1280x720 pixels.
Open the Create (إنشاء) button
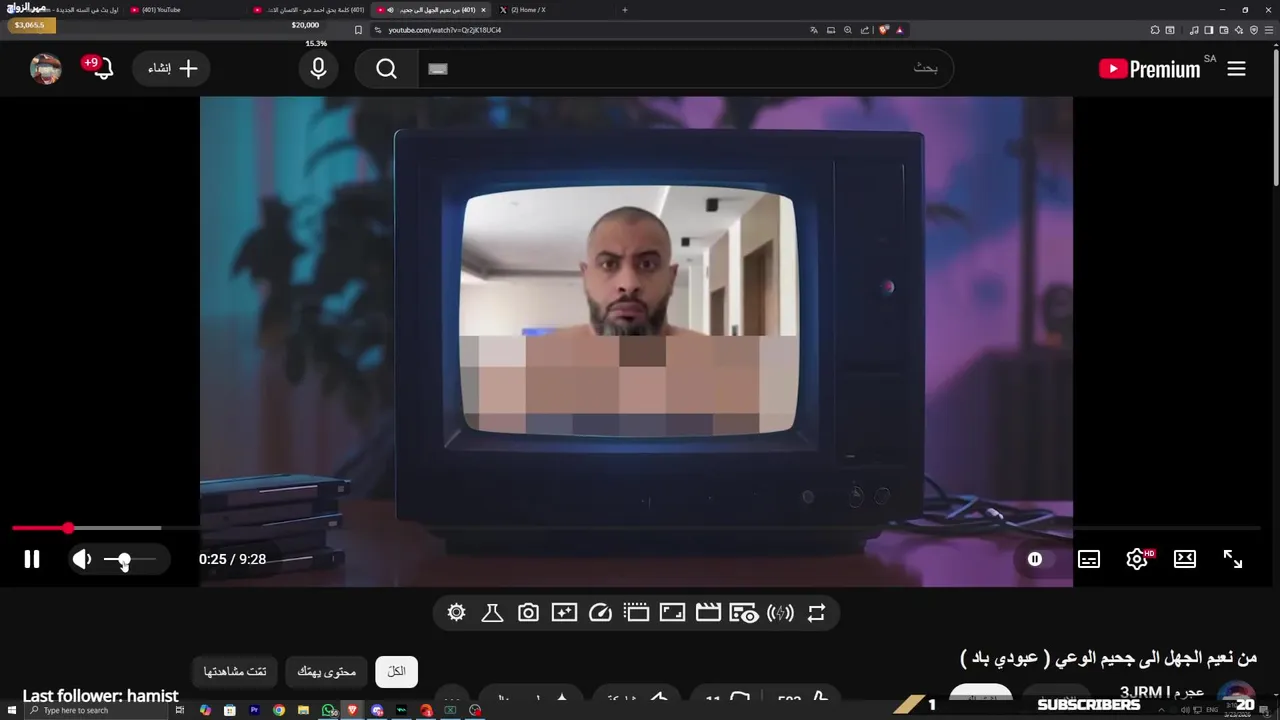click(172, 69)
